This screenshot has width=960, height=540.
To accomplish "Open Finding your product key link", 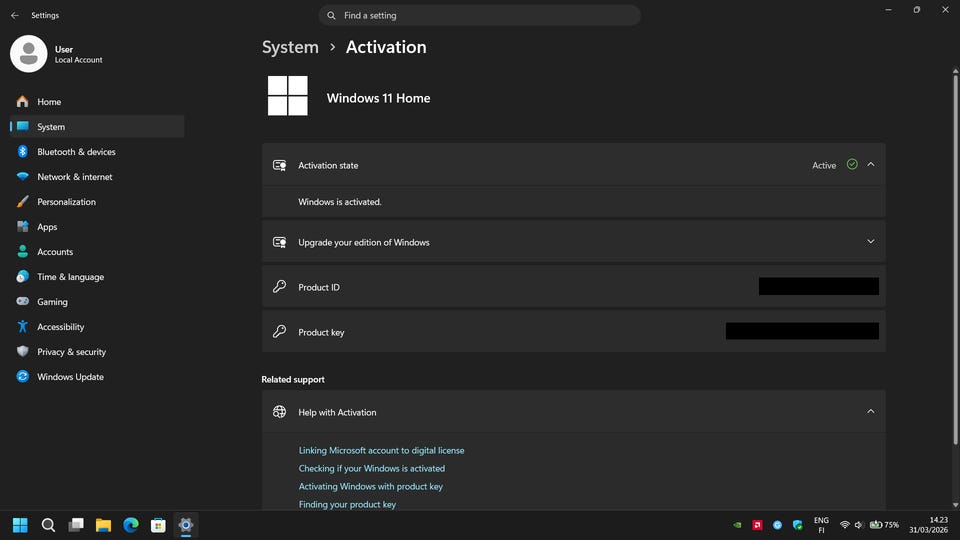I will pos(347,505).
